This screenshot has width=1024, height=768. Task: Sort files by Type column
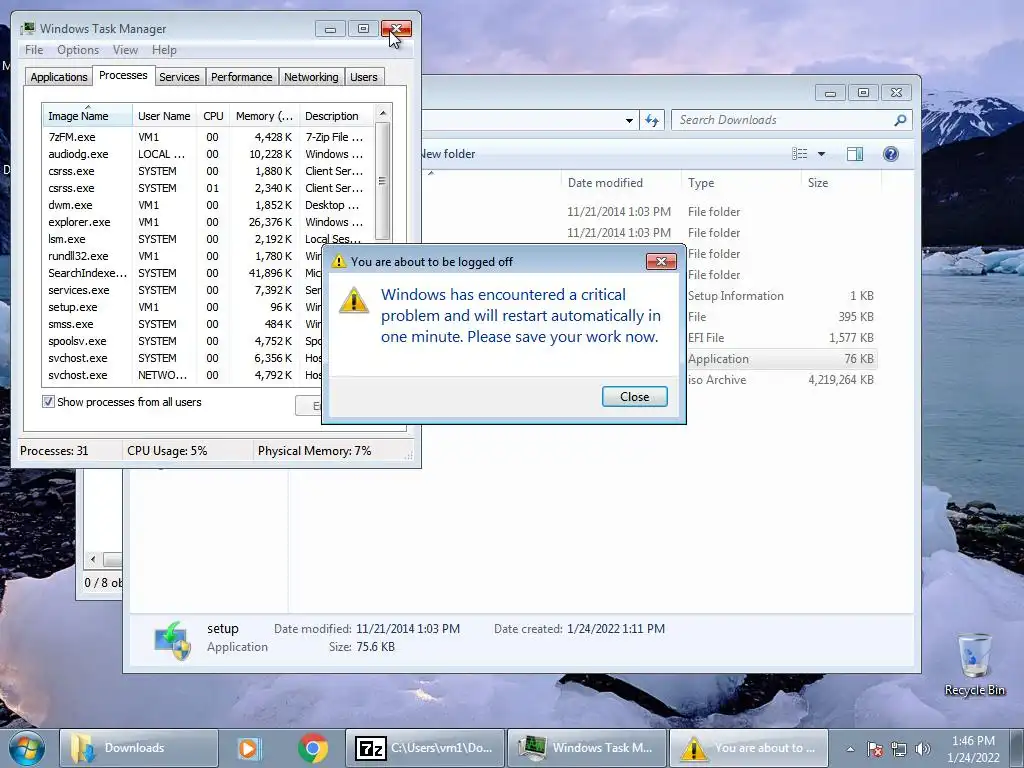[x=741, y=183]
